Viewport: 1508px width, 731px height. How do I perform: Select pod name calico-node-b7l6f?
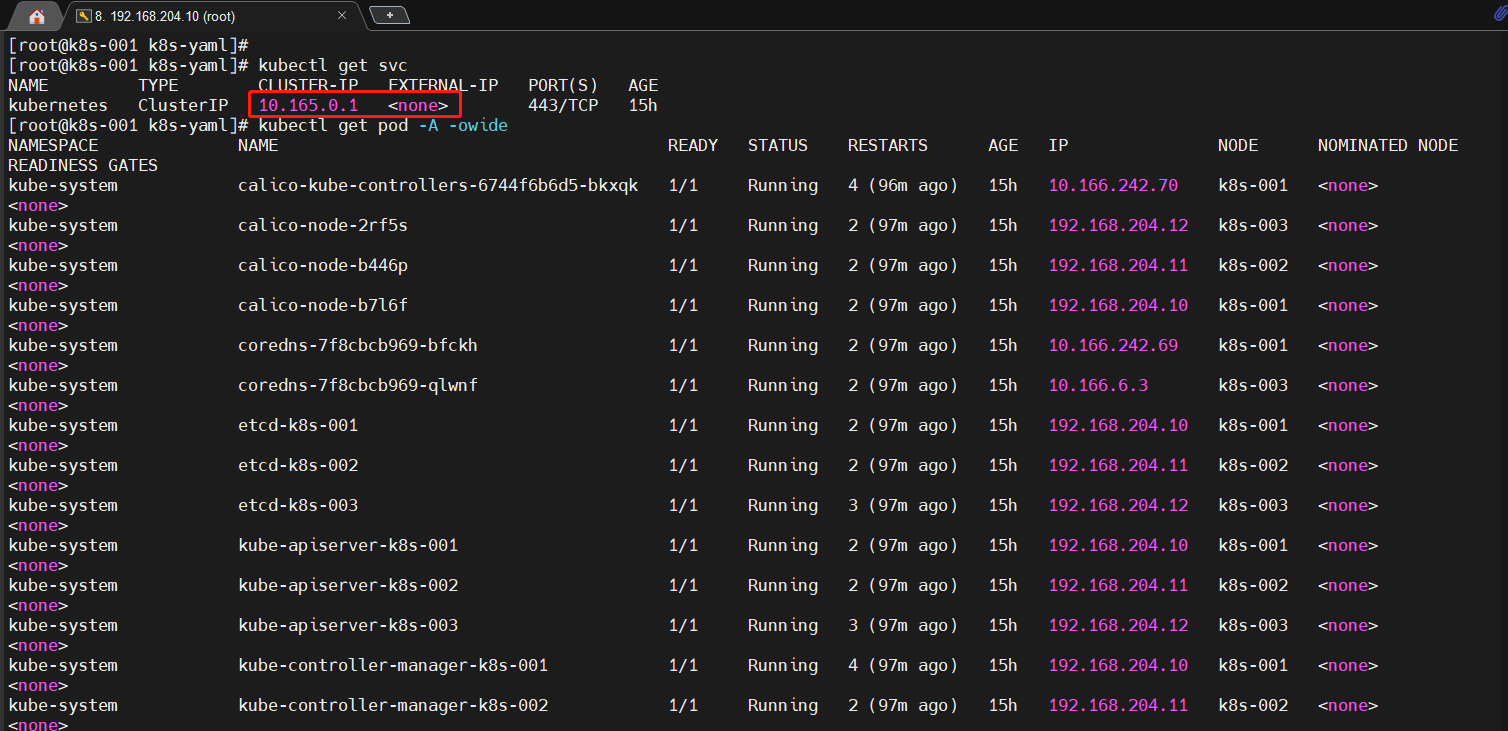(x=323, y=306)
